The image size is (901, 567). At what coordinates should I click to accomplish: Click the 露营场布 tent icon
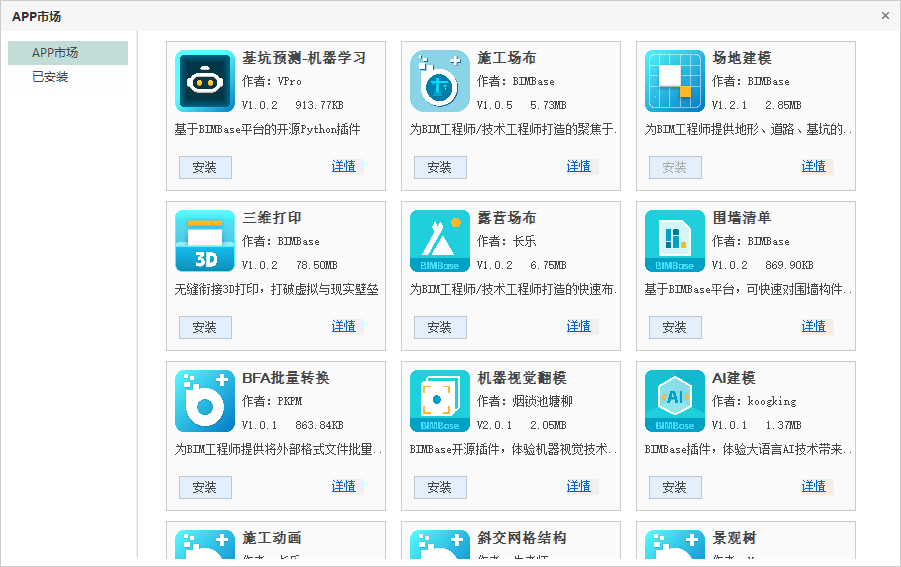[x=440, y=241]
